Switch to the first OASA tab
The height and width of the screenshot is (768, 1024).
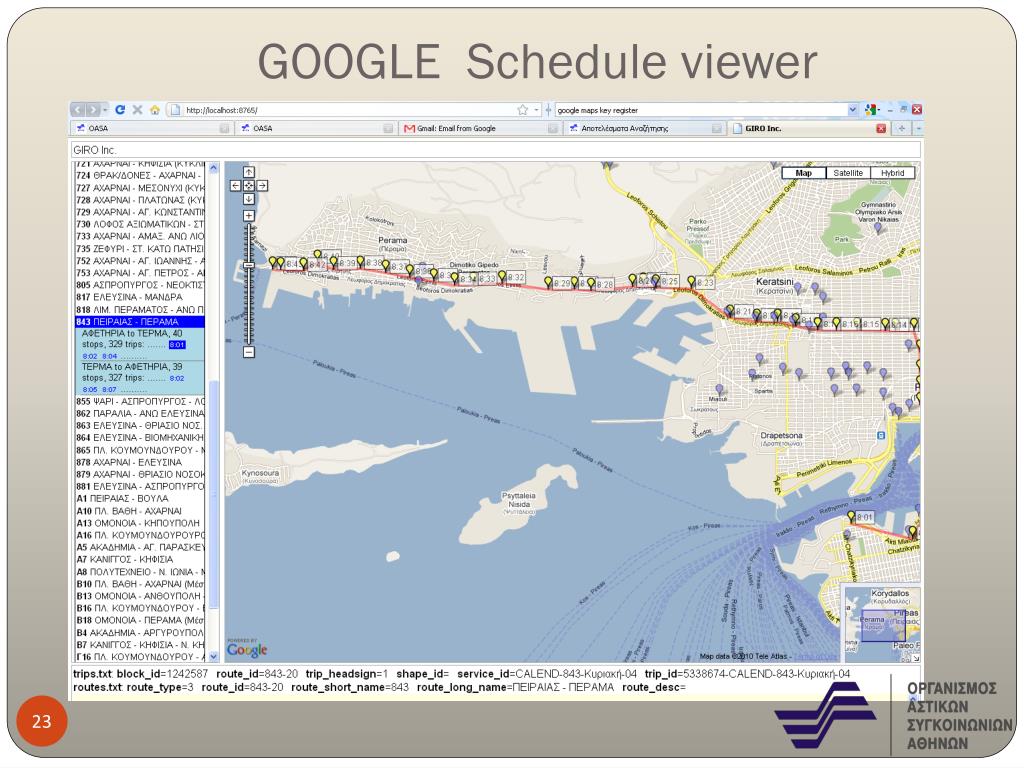point(152,128)
